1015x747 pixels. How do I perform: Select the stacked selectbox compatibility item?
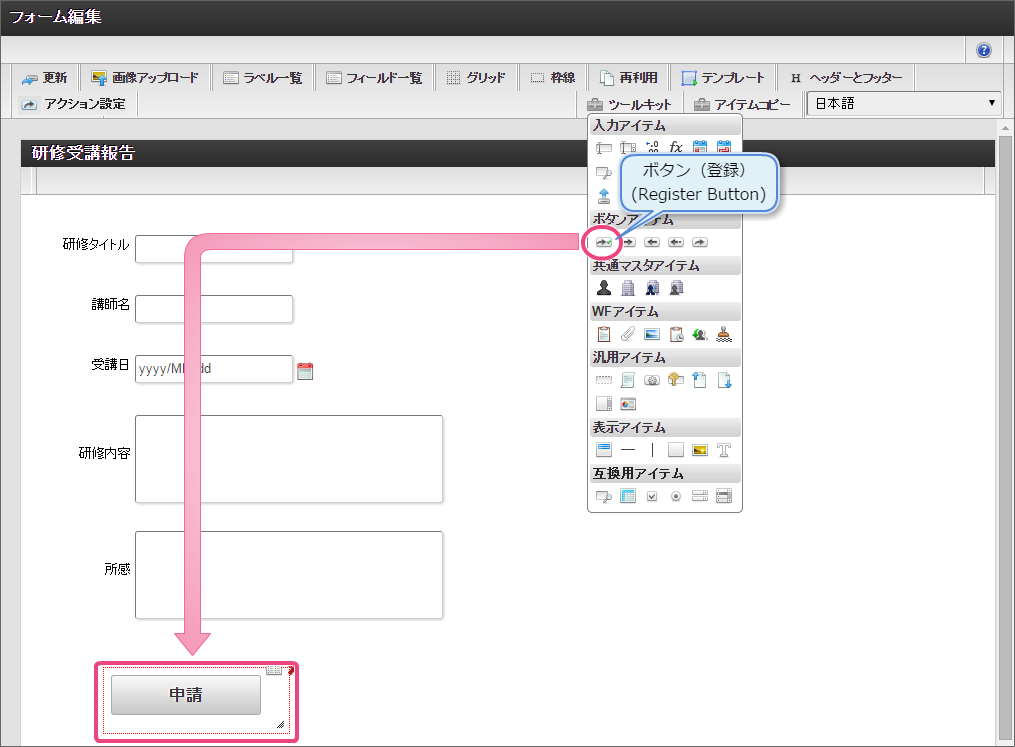click(700, 496)
